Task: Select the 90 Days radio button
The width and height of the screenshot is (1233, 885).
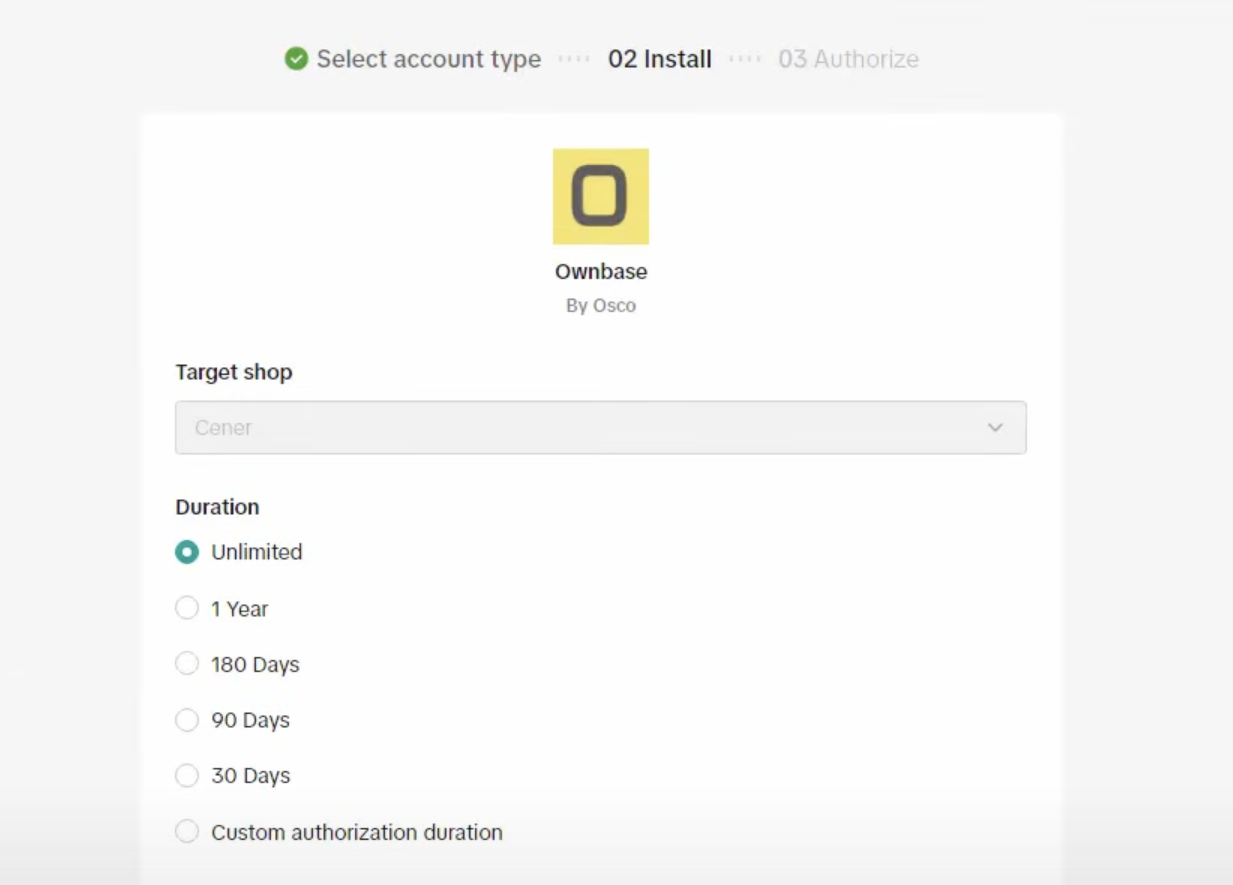Action: pyautogui.click(x=187, y=720)
